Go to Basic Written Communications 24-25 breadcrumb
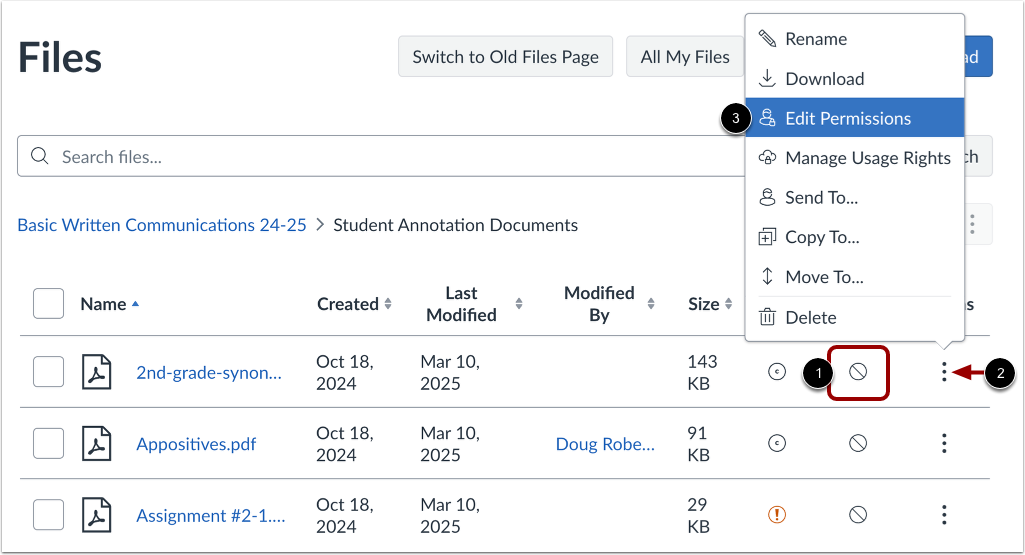The height and width of the screenshot is (555, 1025). [161, 225]
